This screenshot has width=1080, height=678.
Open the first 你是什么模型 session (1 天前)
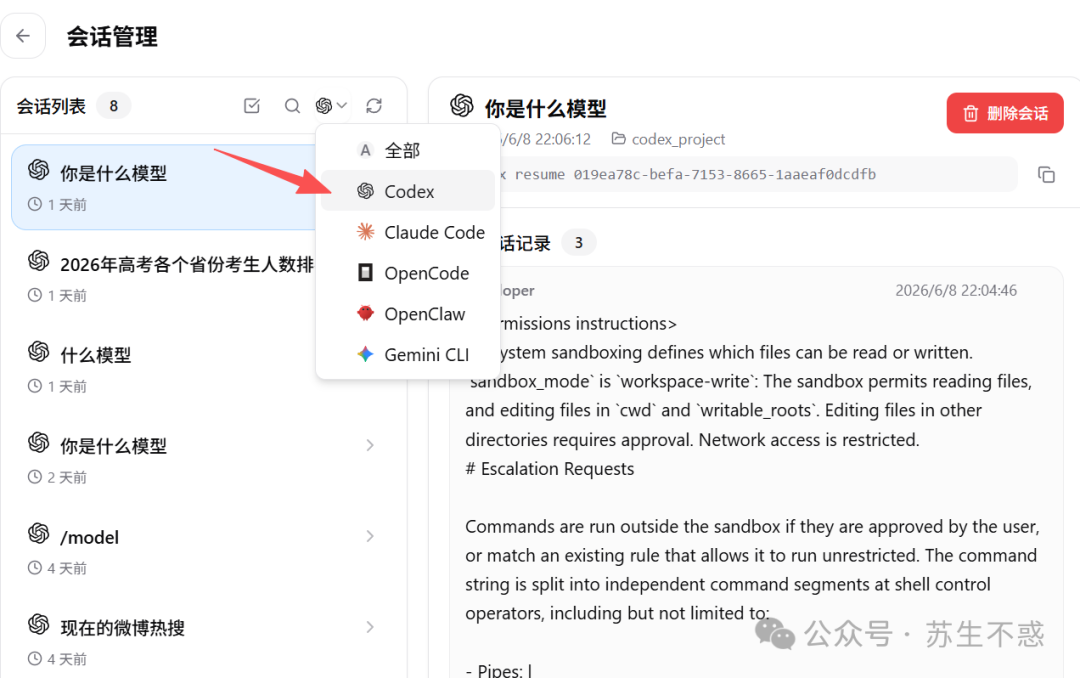coord(164,187)
